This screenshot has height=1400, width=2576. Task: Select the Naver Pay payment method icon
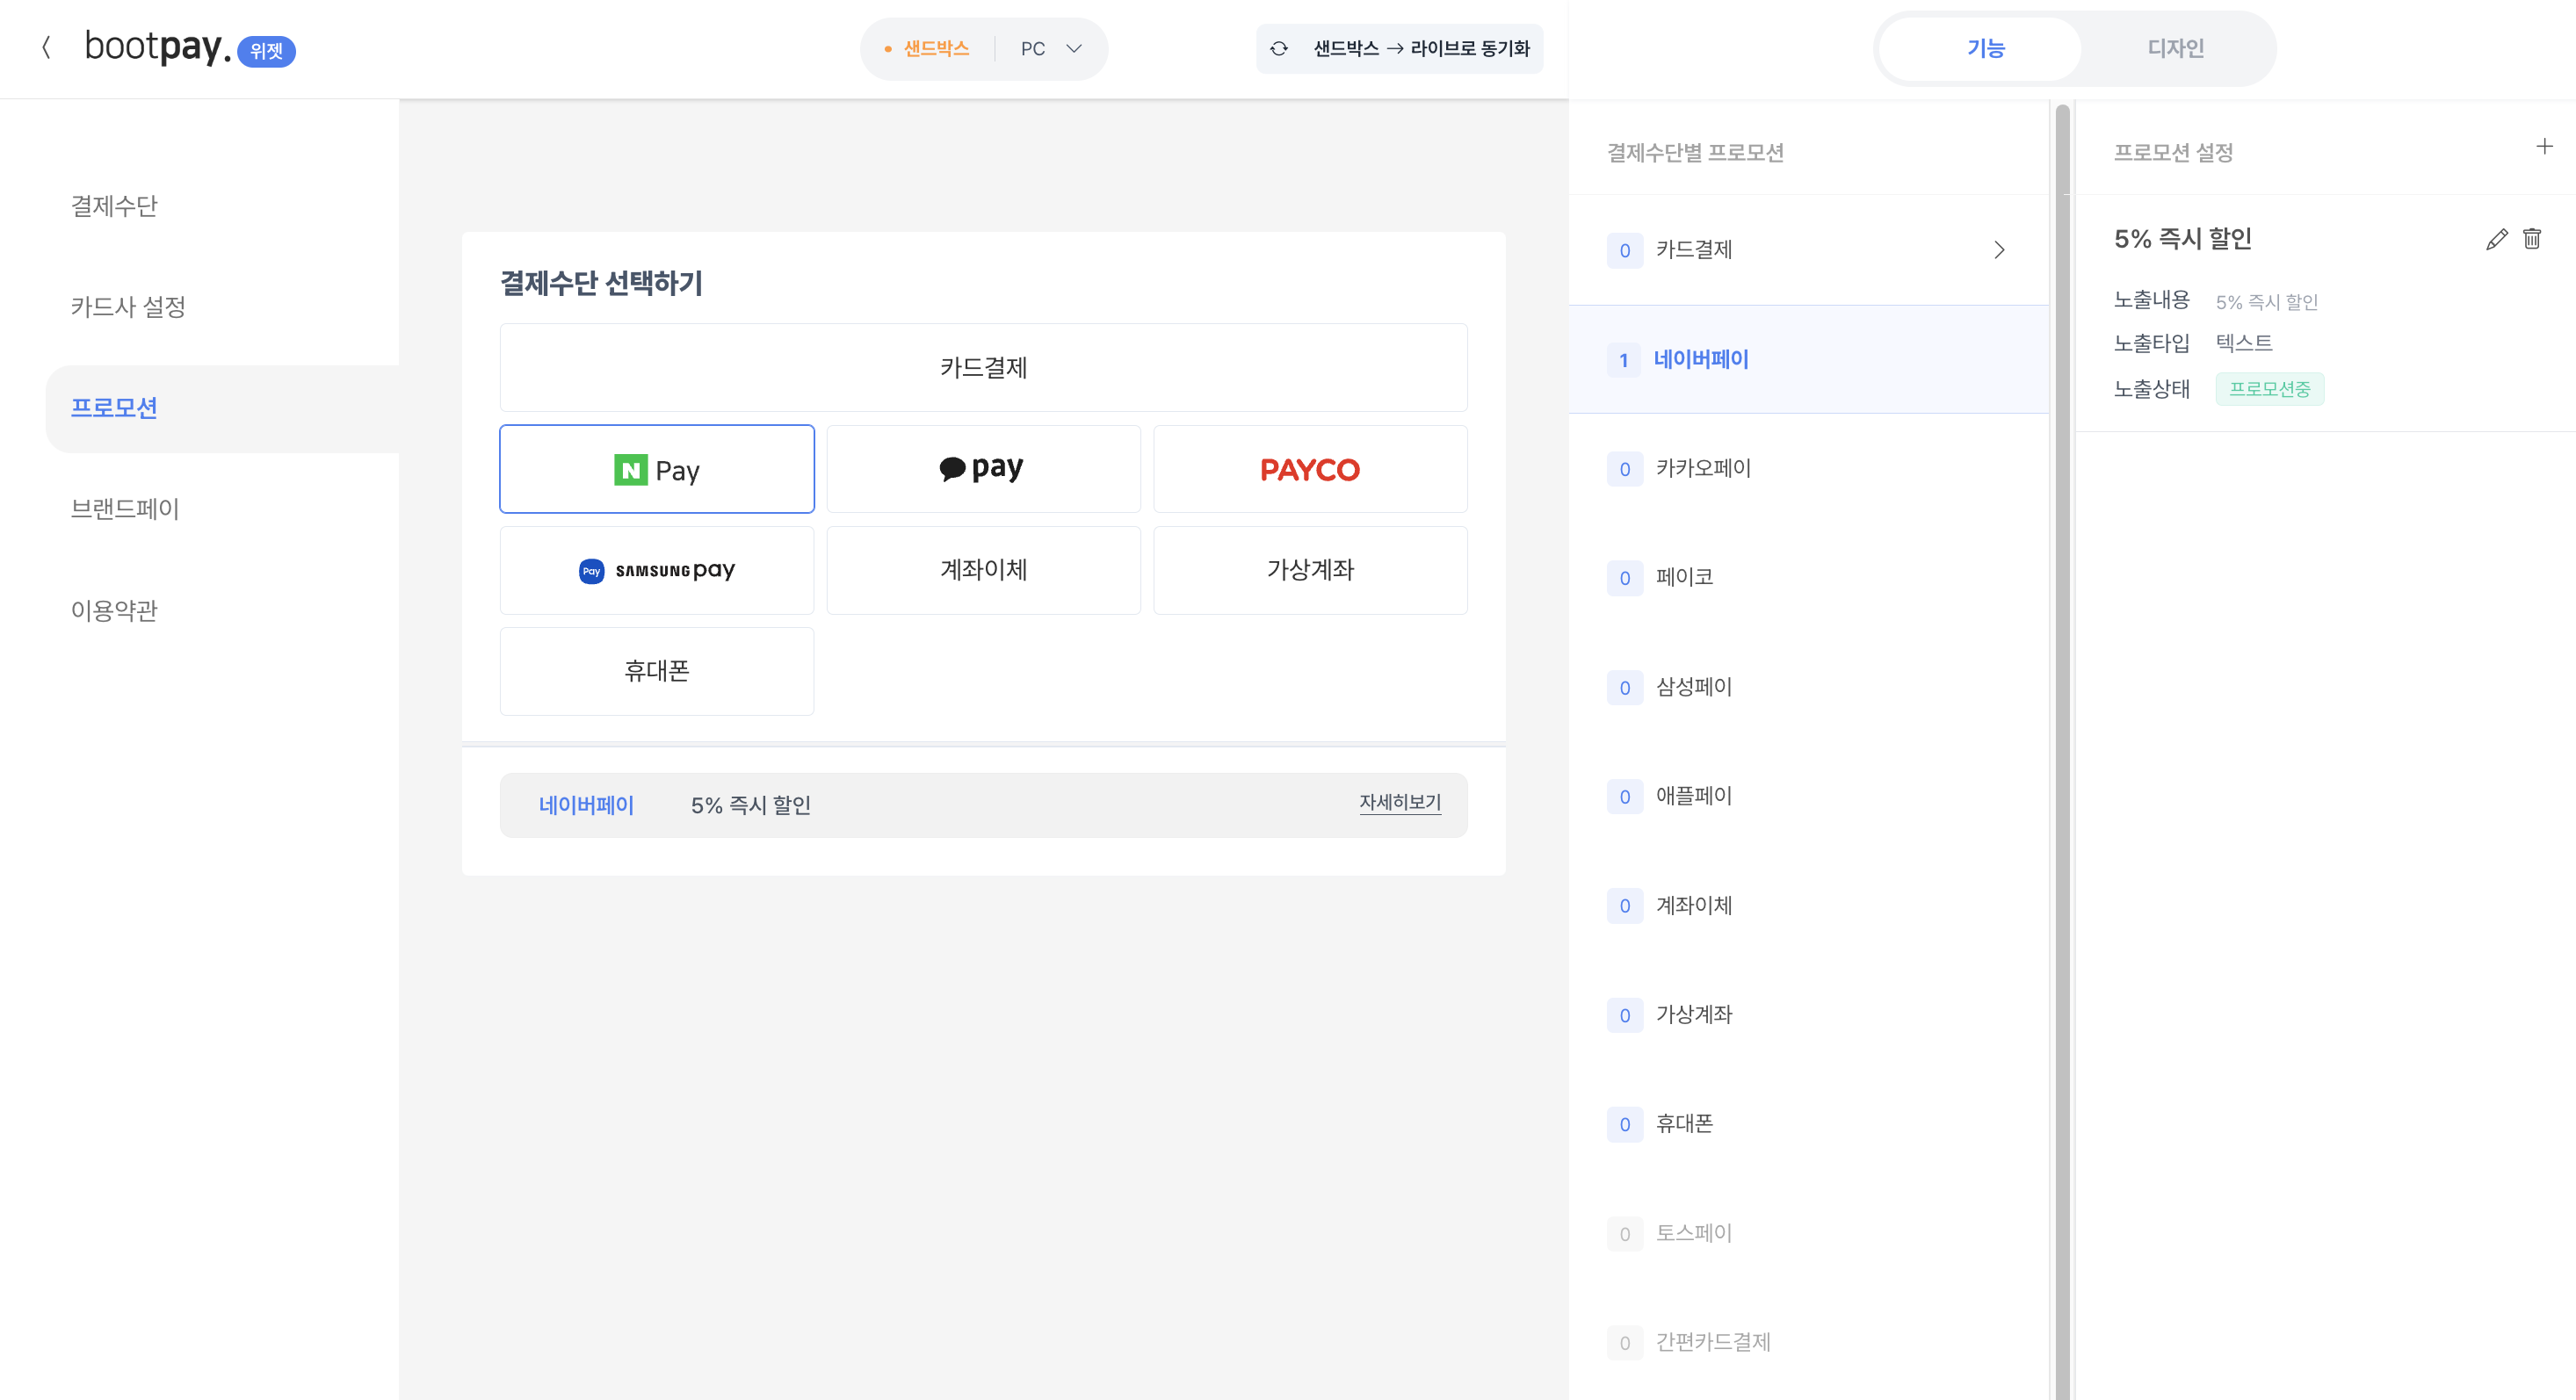click(657, 468)
